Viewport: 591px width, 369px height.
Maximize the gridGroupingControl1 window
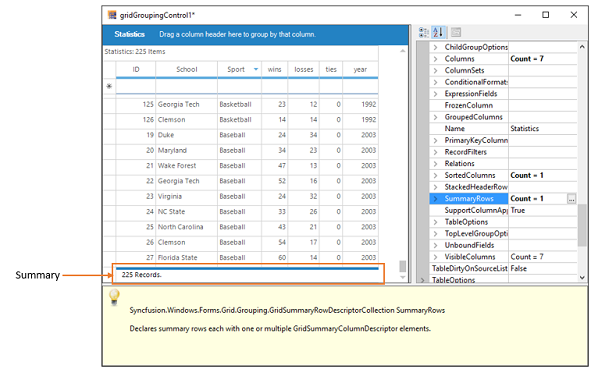point(545,15)
